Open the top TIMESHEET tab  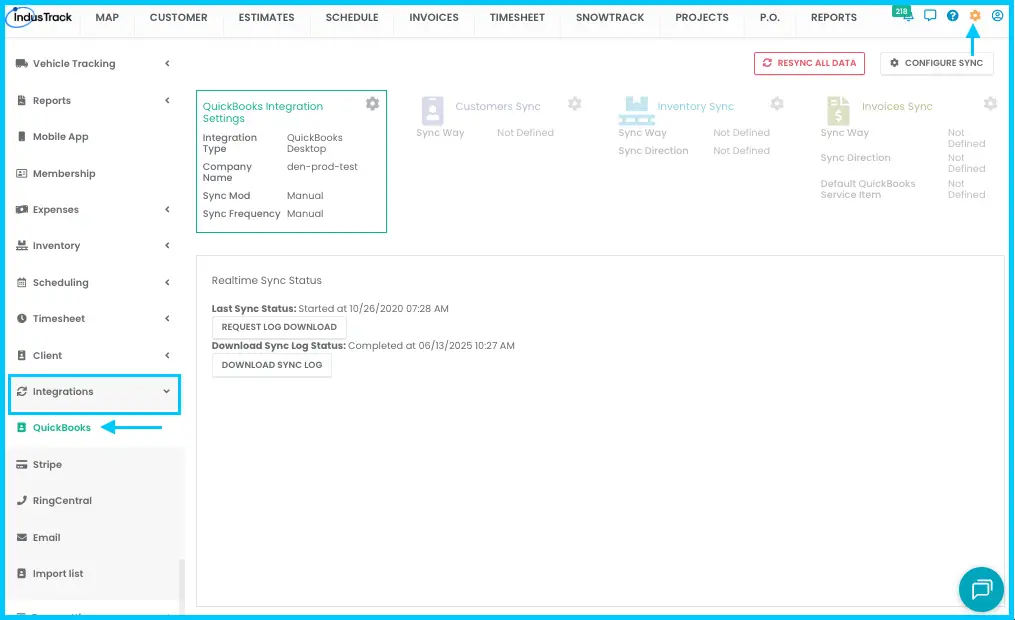click(x=518, y=17)
